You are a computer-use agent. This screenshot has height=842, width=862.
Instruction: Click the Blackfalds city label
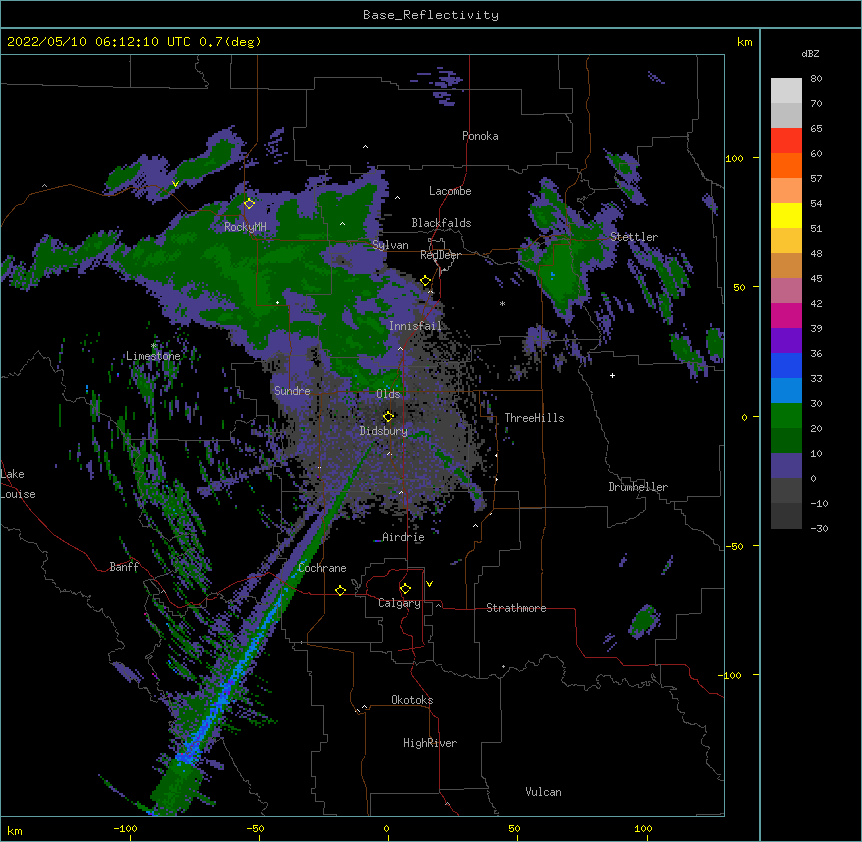(441, 223)
